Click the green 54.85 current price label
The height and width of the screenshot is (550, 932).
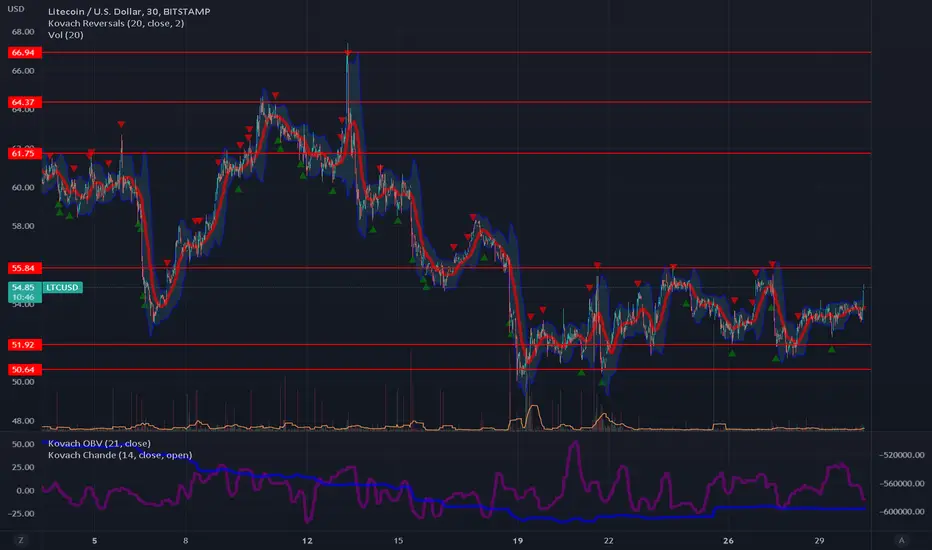pos(23,288)
